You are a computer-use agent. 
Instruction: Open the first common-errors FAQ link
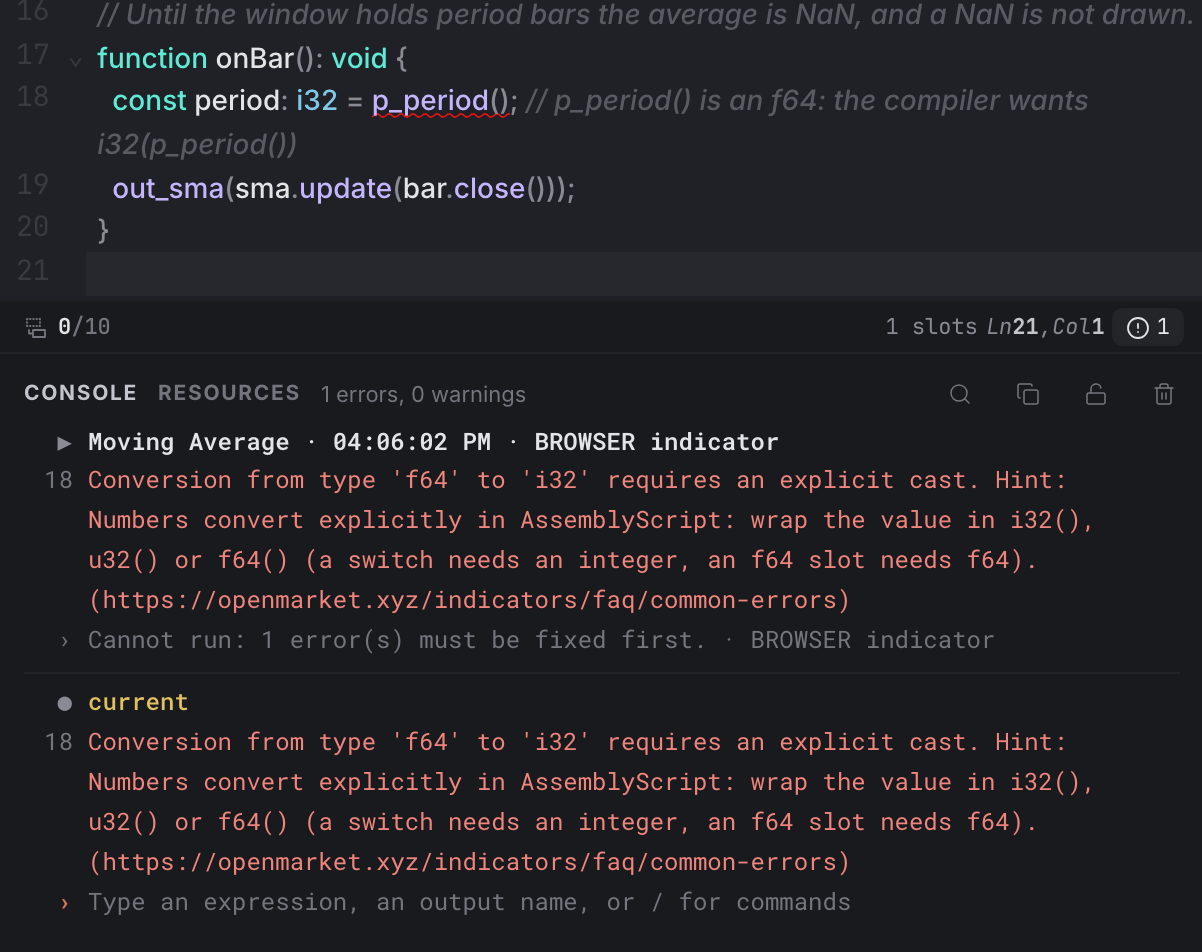469,600
